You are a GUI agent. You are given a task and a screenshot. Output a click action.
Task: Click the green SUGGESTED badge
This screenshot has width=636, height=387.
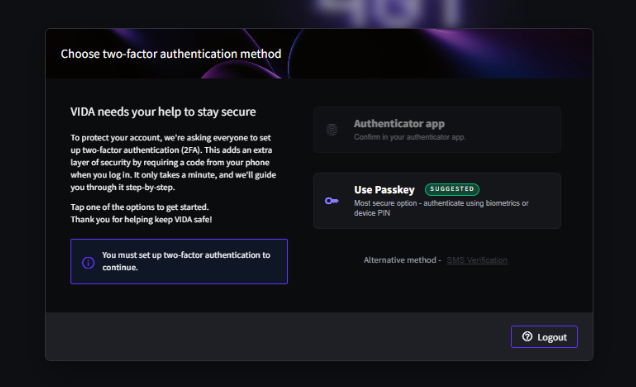452,189
